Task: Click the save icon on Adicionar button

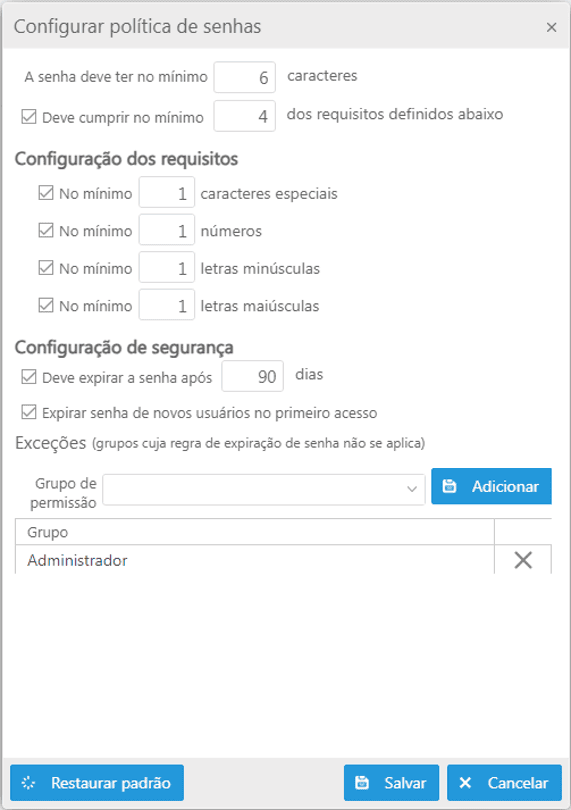Action: [x=450, y=486]
